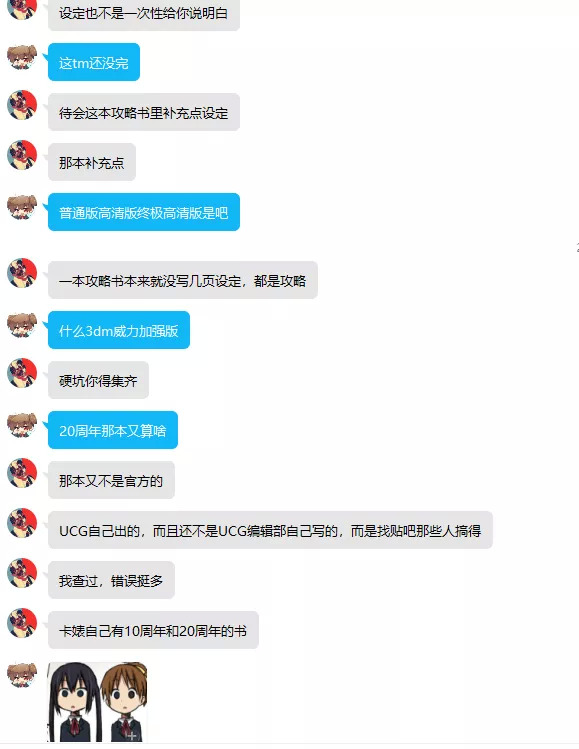The width and height of the screenshot is (579, 749).
Task: Click the '那本补充点' gray bubble
Action: (x=92, y=162)
